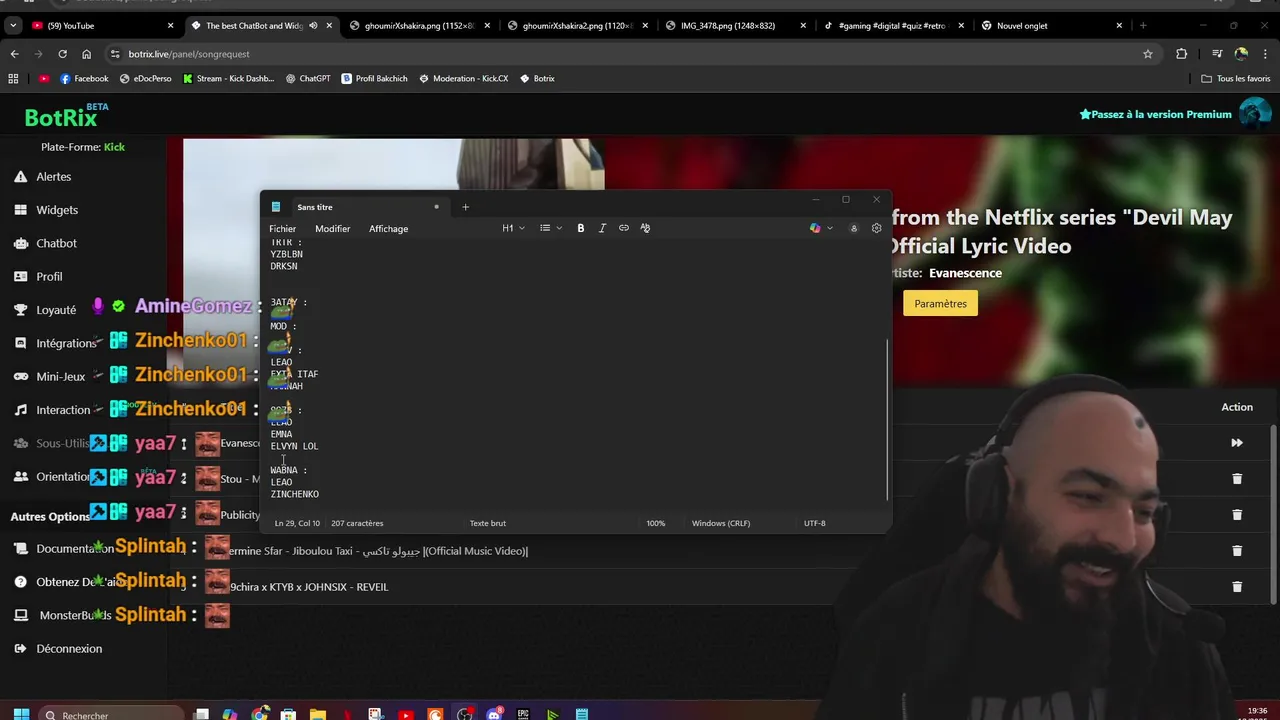Open list style dropdown in Notepad

[x=551, y=228]
